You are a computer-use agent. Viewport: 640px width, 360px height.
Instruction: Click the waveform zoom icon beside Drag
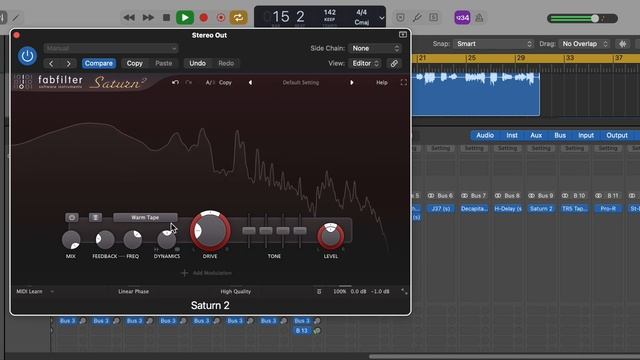point(622,44)
